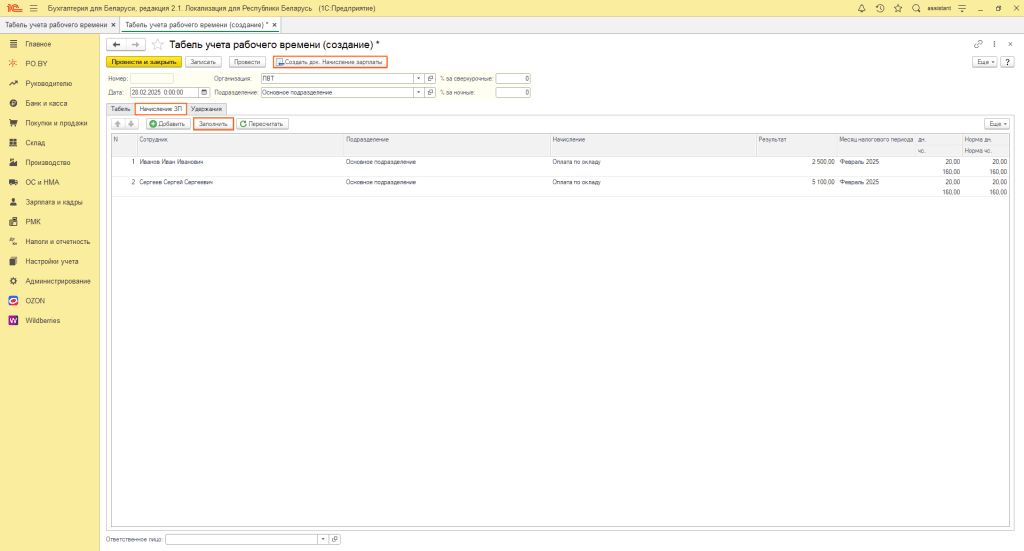The width and height of the screenshot is (1024, 551).
Task: Open the calendar picker for Дата
Action: click(x=204, y=93)
